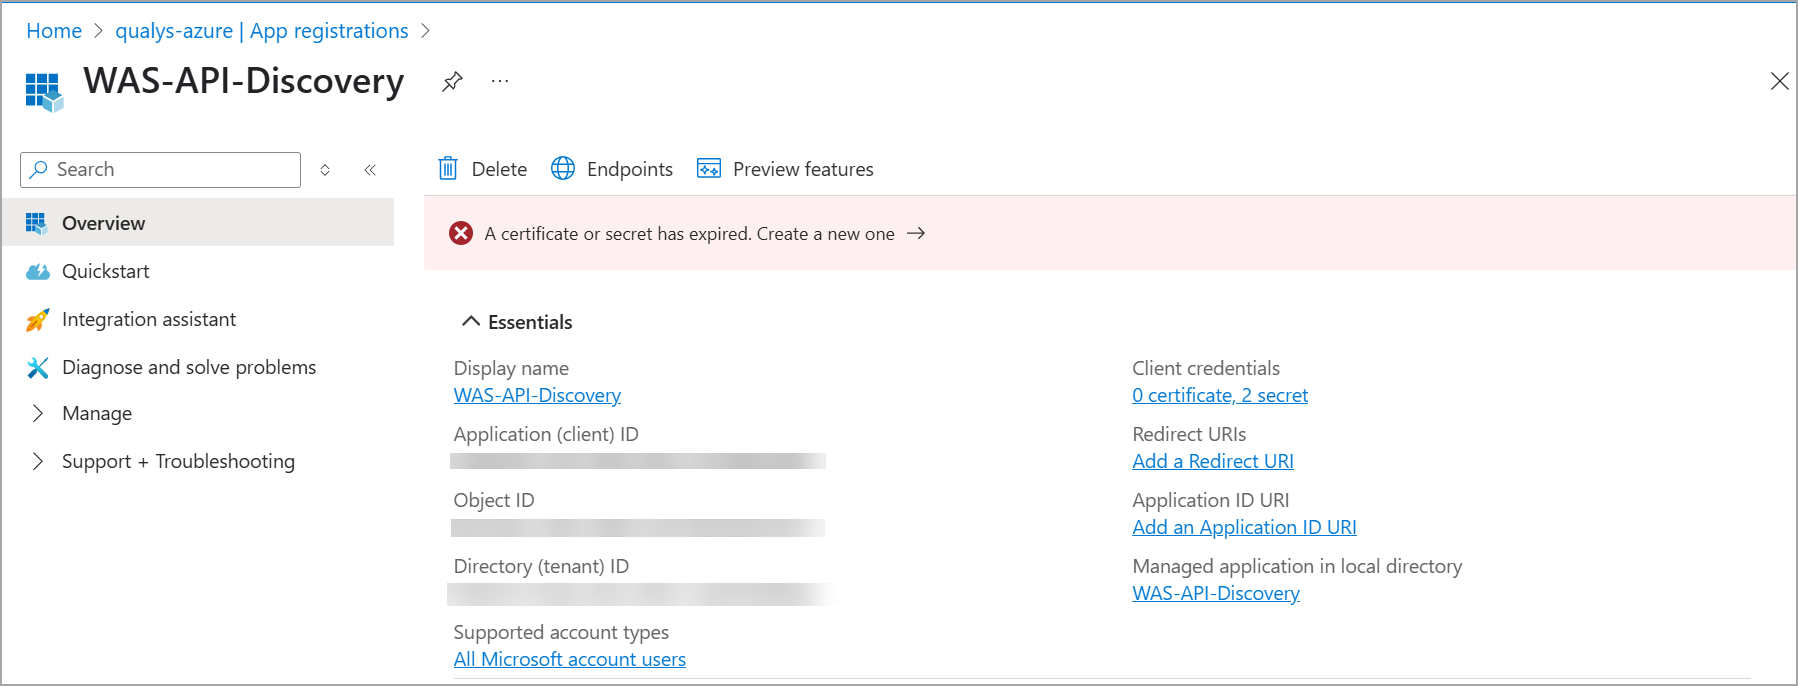Toggle the expand/collapse all menu arrows
Viewport: 1798px width, 686px height.
[325, 170]
